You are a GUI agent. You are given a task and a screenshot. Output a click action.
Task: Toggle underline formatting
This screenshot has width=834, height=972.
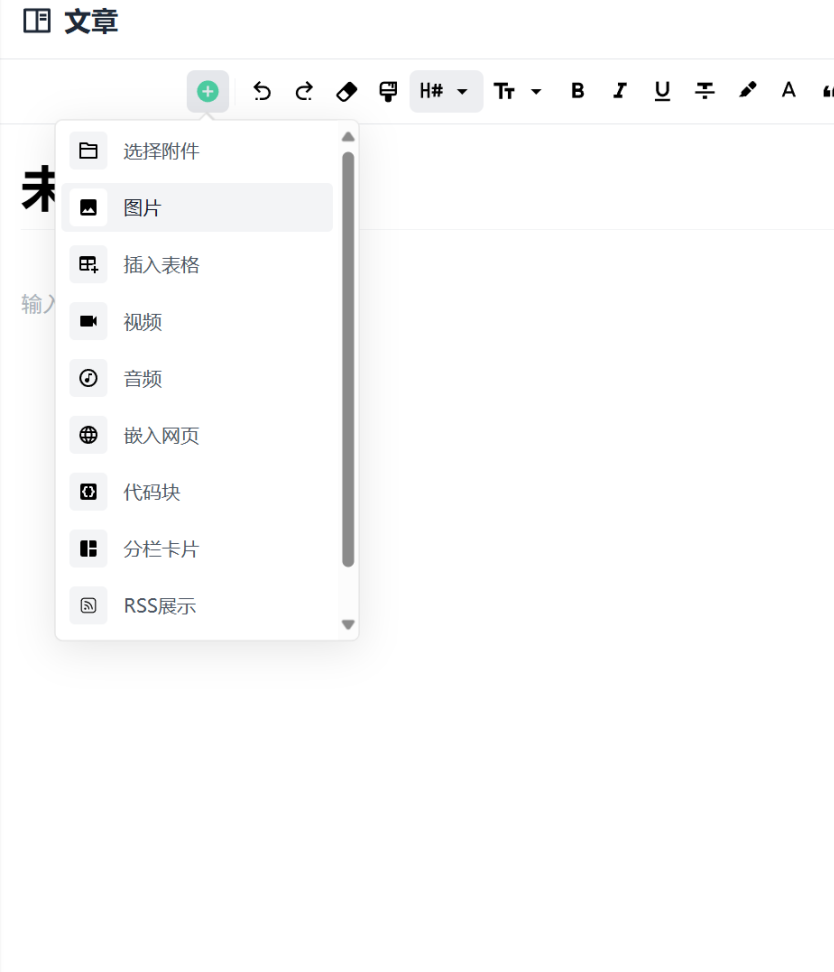(662, 91)
